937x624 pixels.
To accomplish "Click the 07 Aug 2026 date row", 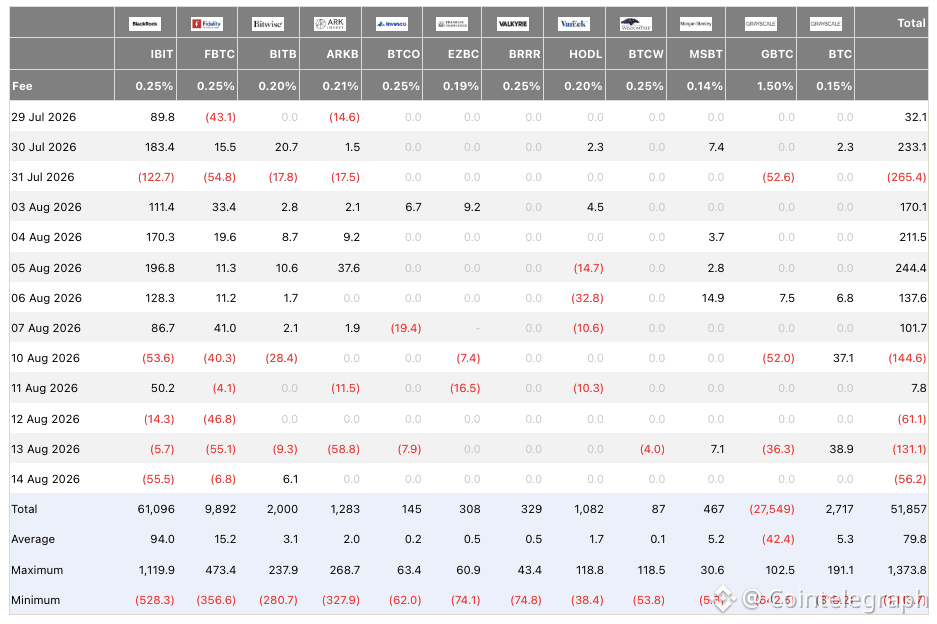I will point(468,328).
